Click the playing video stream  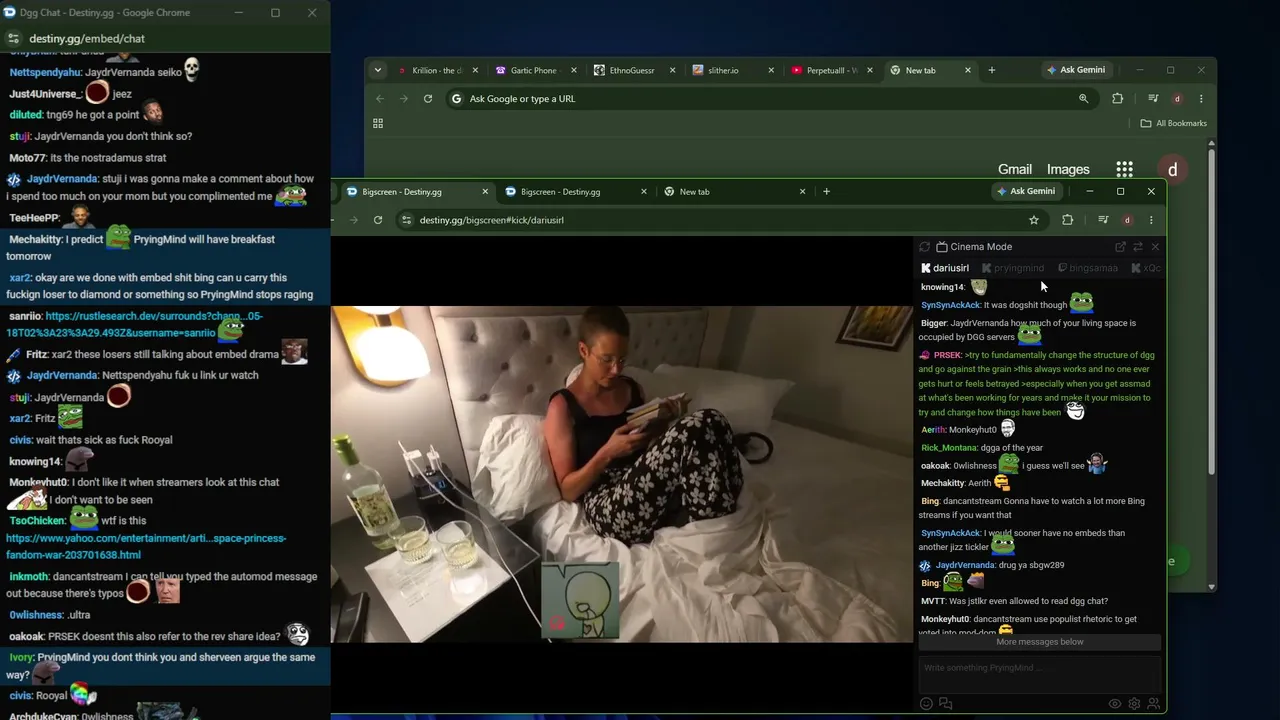tap(622, 473)
